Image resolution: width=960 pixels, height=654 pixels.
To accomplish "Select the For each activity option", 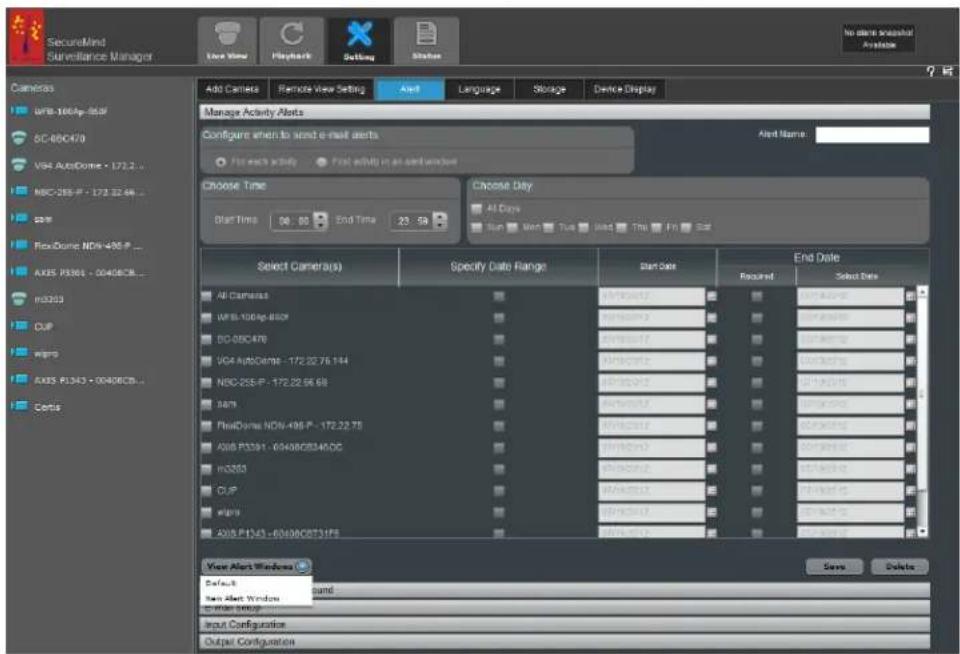I will pyautogui.click(x=220, y=162).
